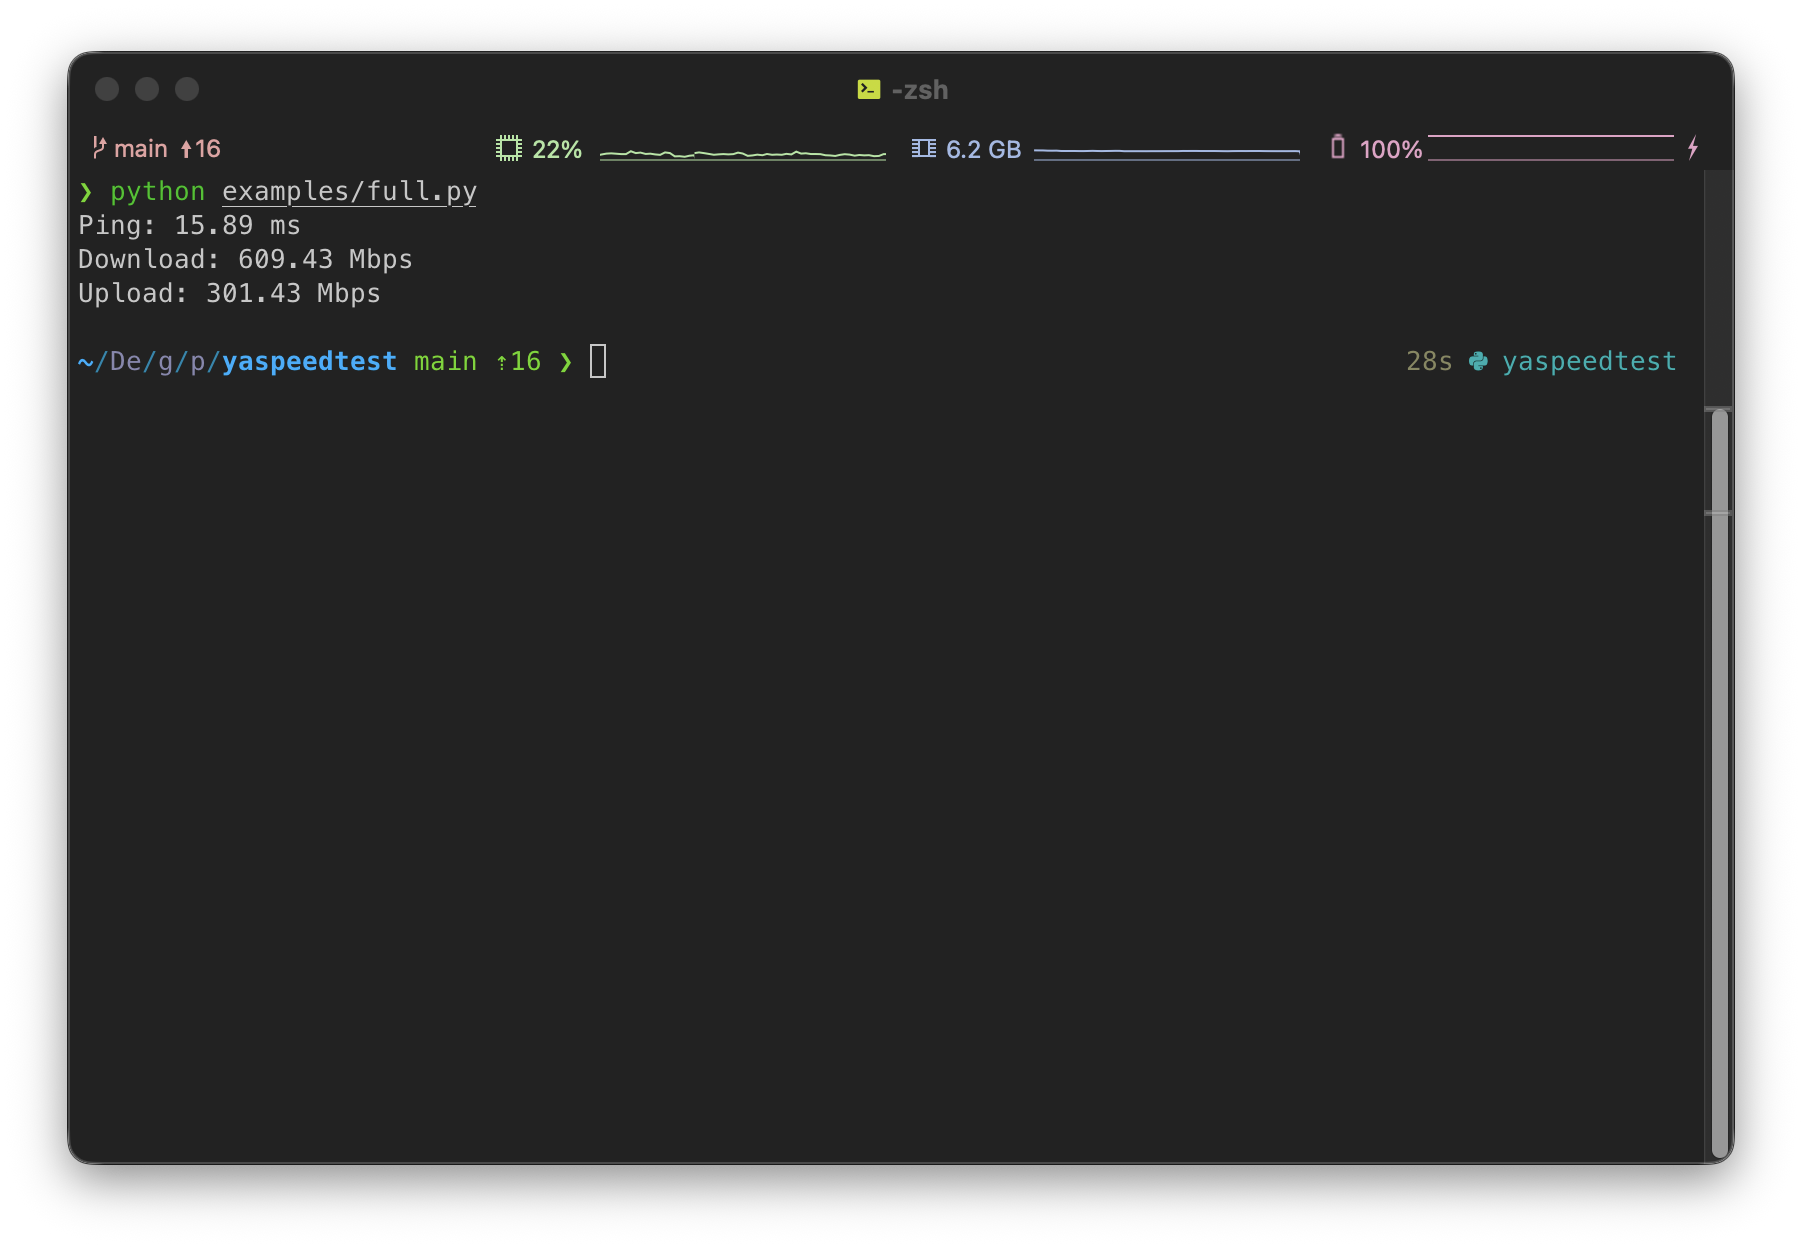Click the -zsh window title
The width and height of the screenshot is (1802, 1248).
tap(920, 90)
